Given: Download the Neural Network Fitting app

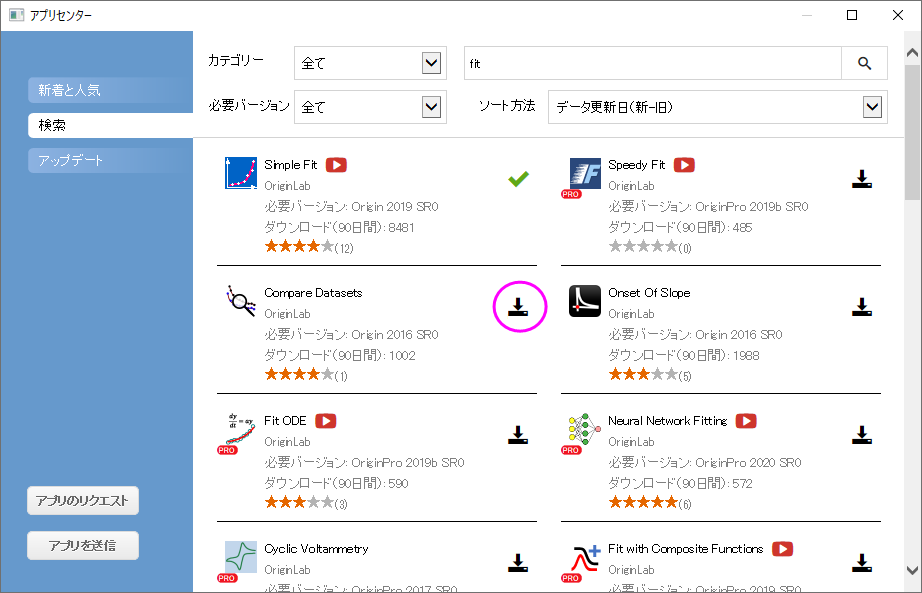Looking at the screenshot, I should pyautogui.click(x=861, y=435).
